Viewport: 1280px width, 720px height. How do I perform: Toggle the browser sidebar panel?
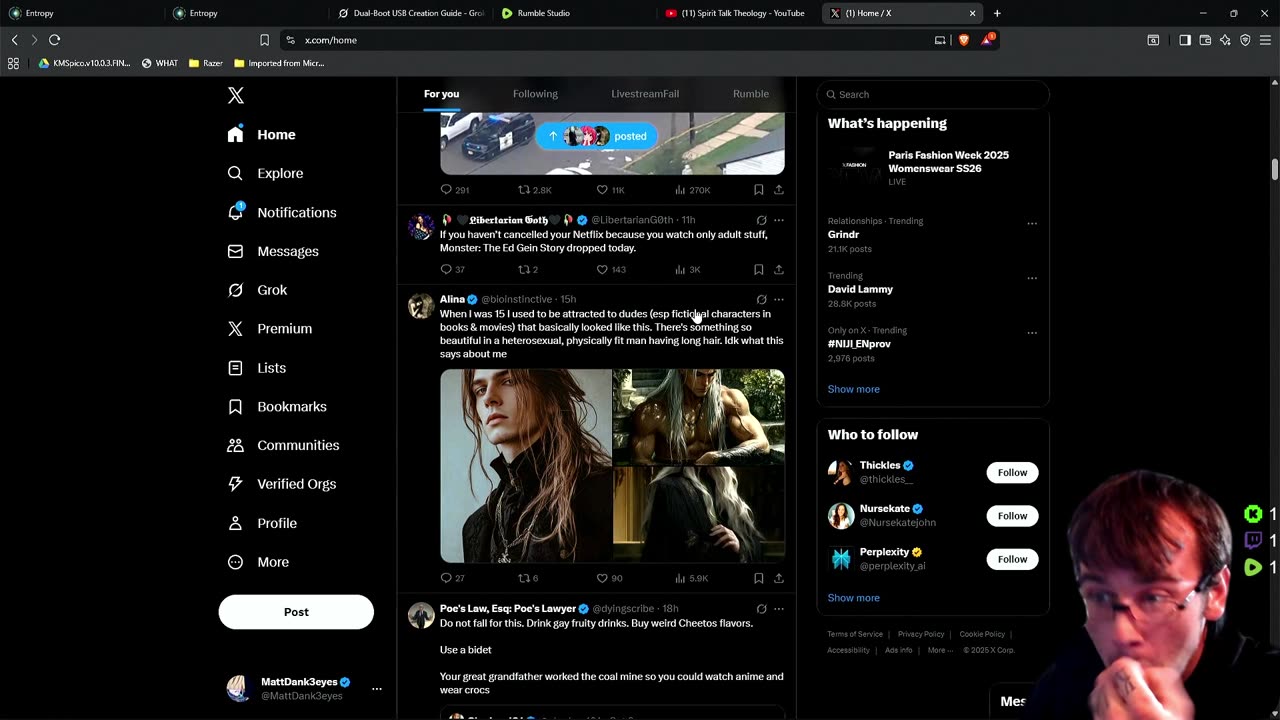point(1185,40)
